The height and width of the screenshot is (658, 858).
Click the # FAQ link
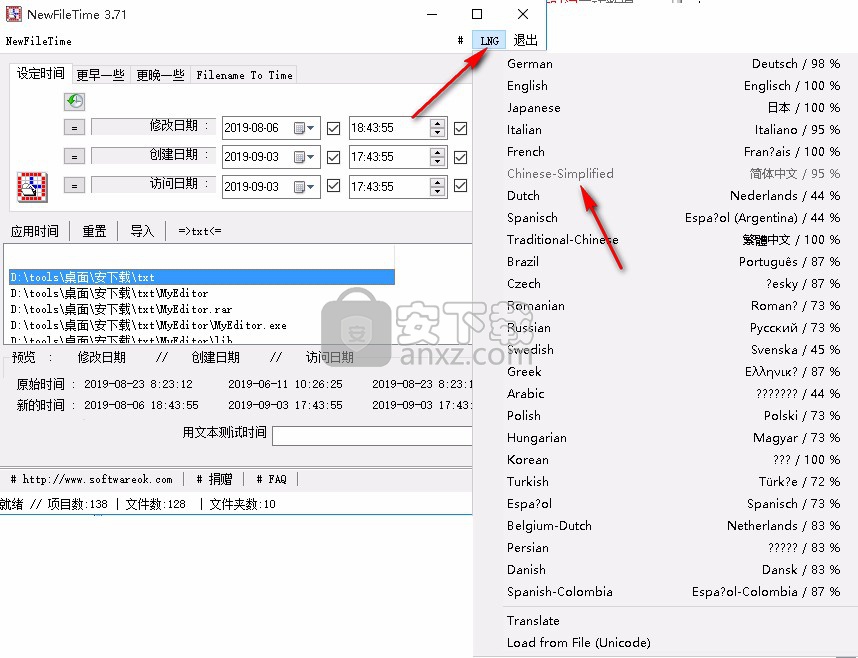(271, 480)
